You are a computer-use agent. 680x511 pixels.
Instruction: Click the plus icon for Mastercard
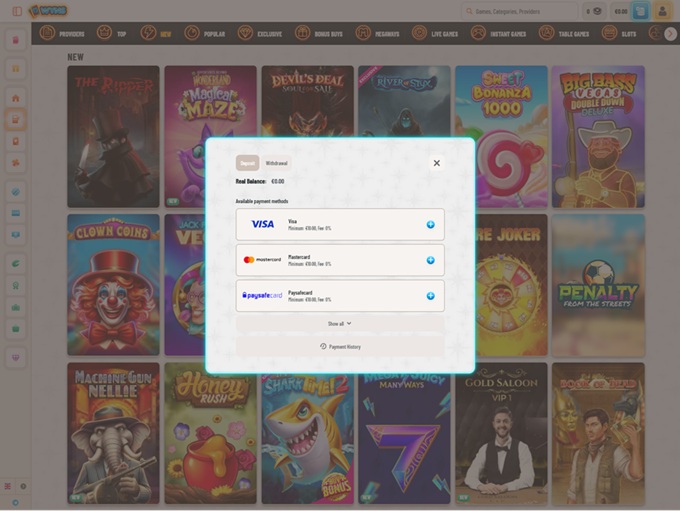click(430, 260)
